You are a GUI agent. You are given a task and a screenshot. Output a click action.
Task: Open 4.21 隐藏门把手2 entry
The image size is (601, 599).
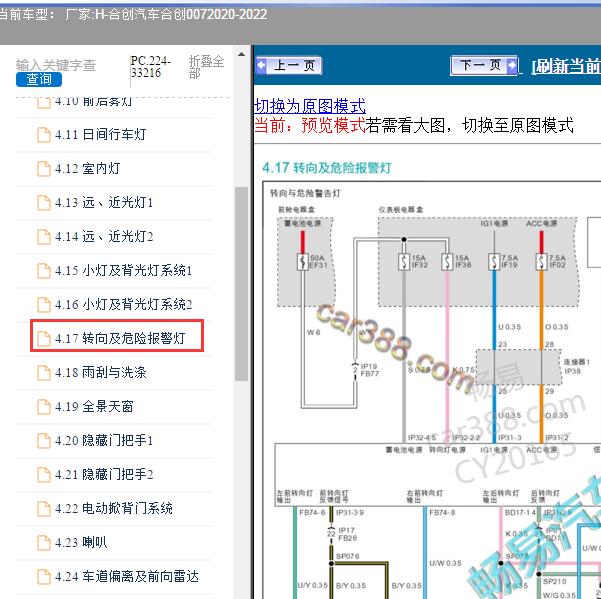coord(104,474)
